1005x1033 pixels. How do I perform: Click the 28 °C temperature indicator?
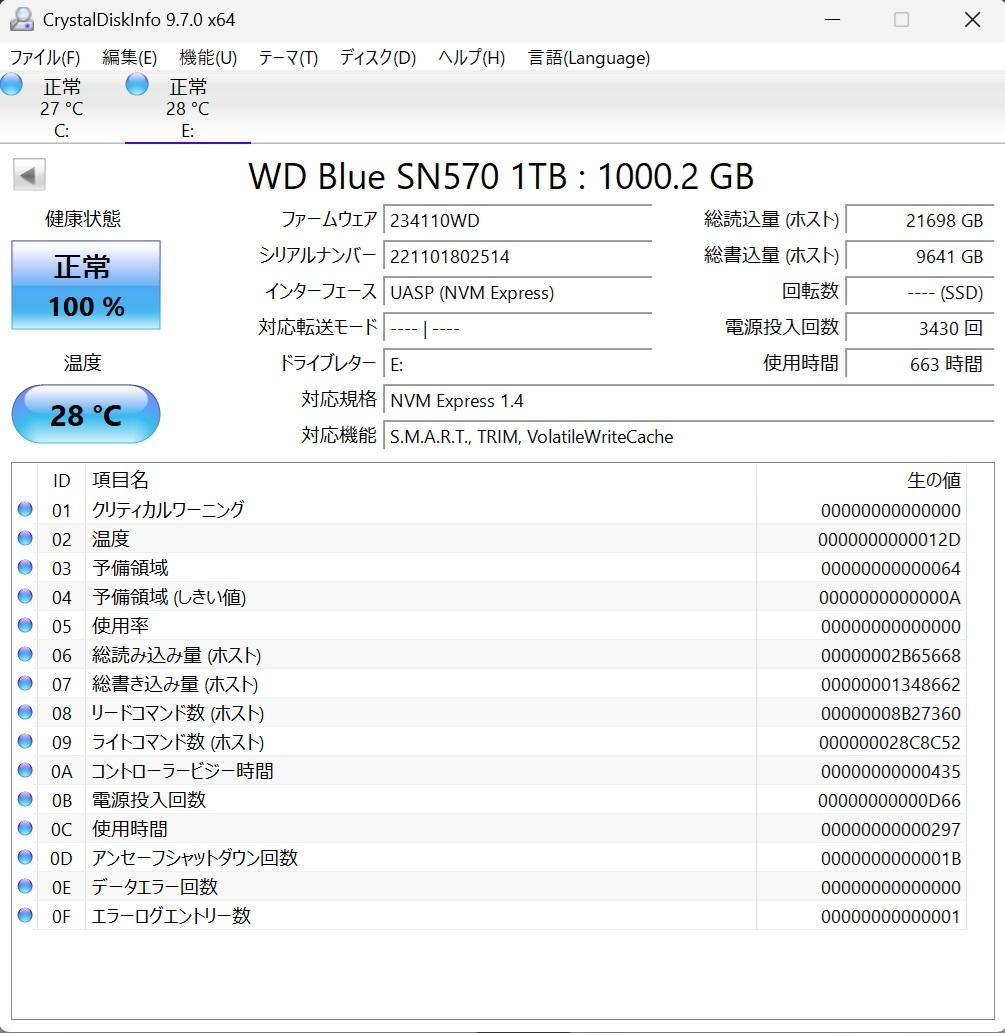(x=85, y=414)
